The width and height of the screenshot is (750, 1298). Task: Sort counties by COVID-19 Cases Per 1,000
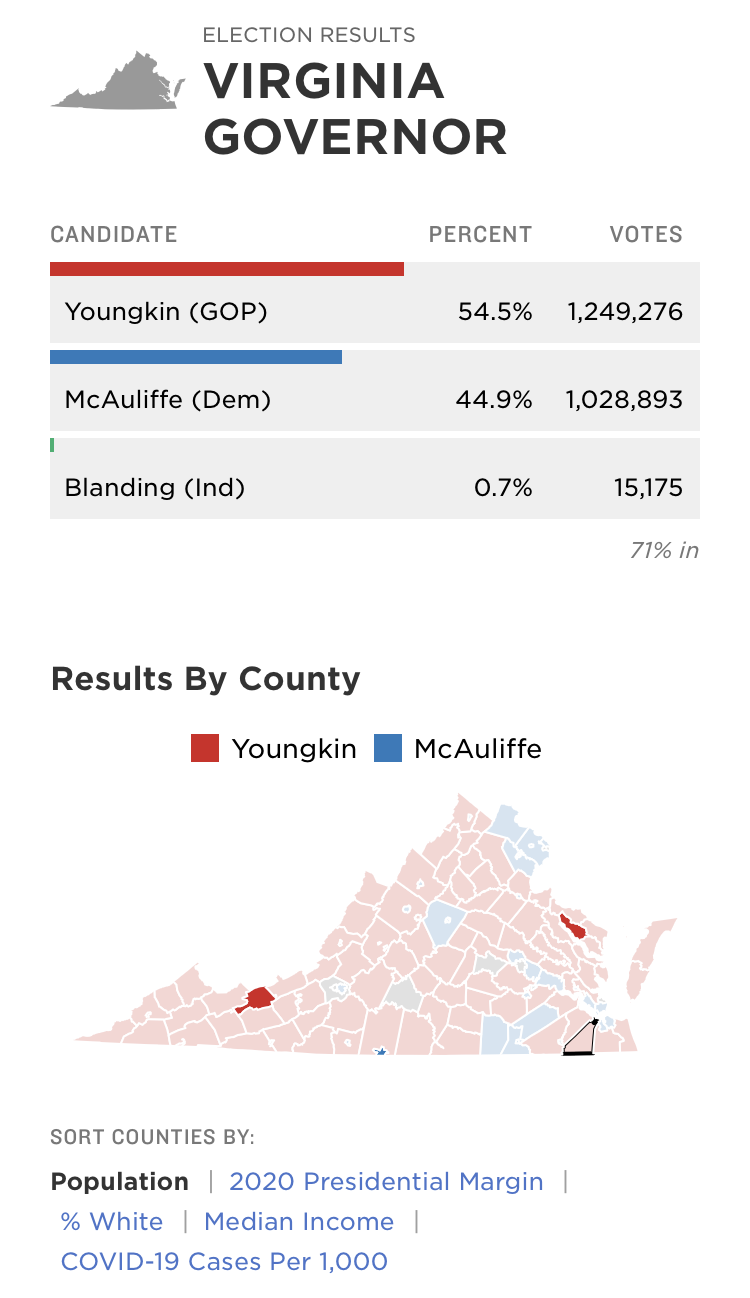(x=224, y=1261)
